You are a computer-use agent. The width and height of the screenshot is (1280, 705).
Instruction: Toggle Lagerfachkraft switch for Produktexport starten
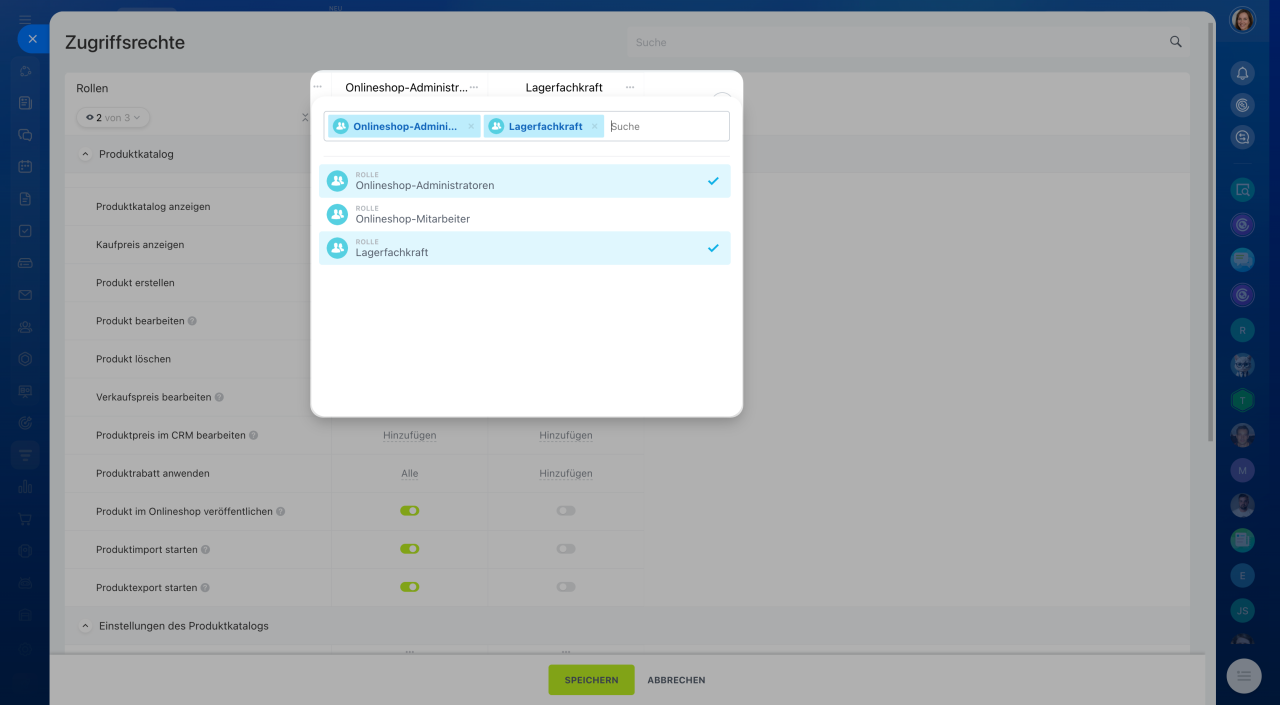[x=566, y=587]
